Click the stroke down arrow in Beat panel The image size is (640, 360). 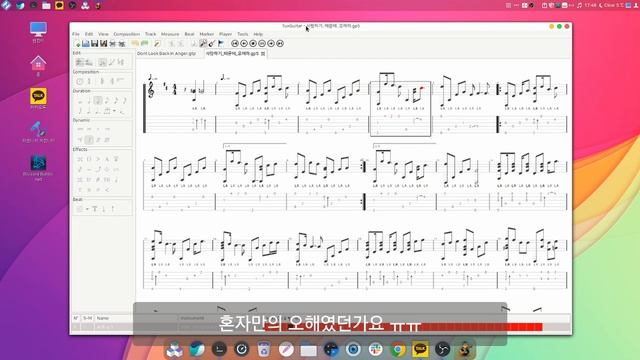click(x=104, y=209)
